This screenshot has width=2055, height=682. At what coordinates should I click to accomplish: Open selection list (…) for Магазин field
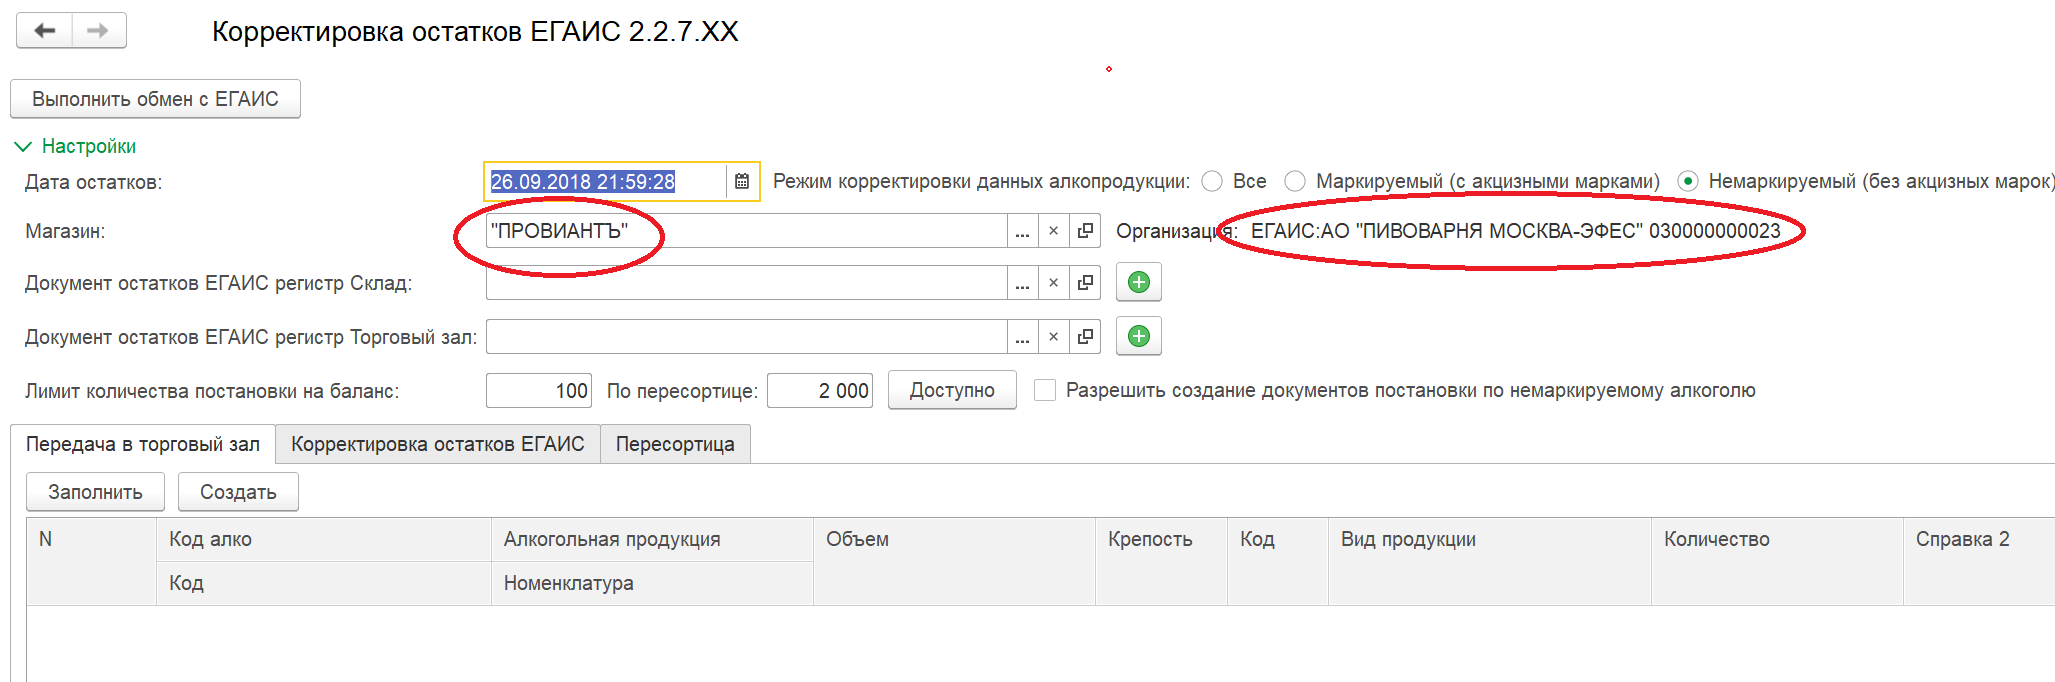click(1022, 231)
